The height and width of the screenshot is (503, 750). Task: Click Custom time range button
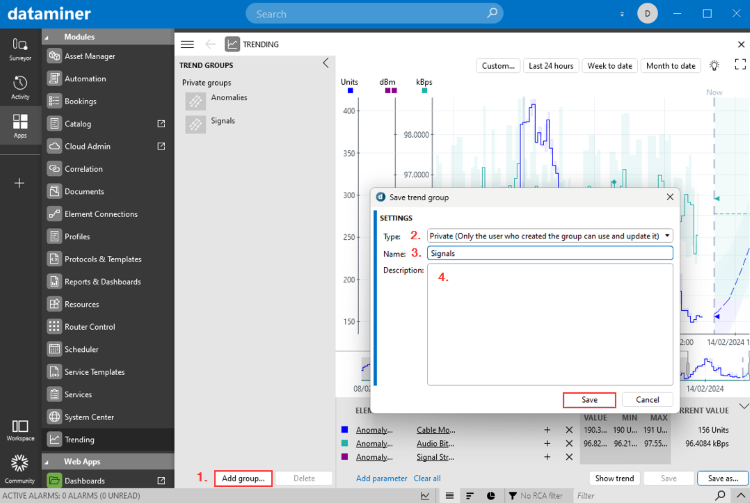(x=498, y=66)
